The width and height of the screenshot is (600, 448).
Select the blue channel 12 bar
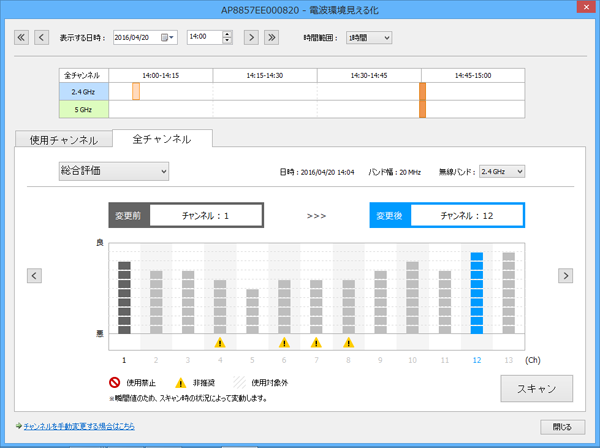pos(477,293)
